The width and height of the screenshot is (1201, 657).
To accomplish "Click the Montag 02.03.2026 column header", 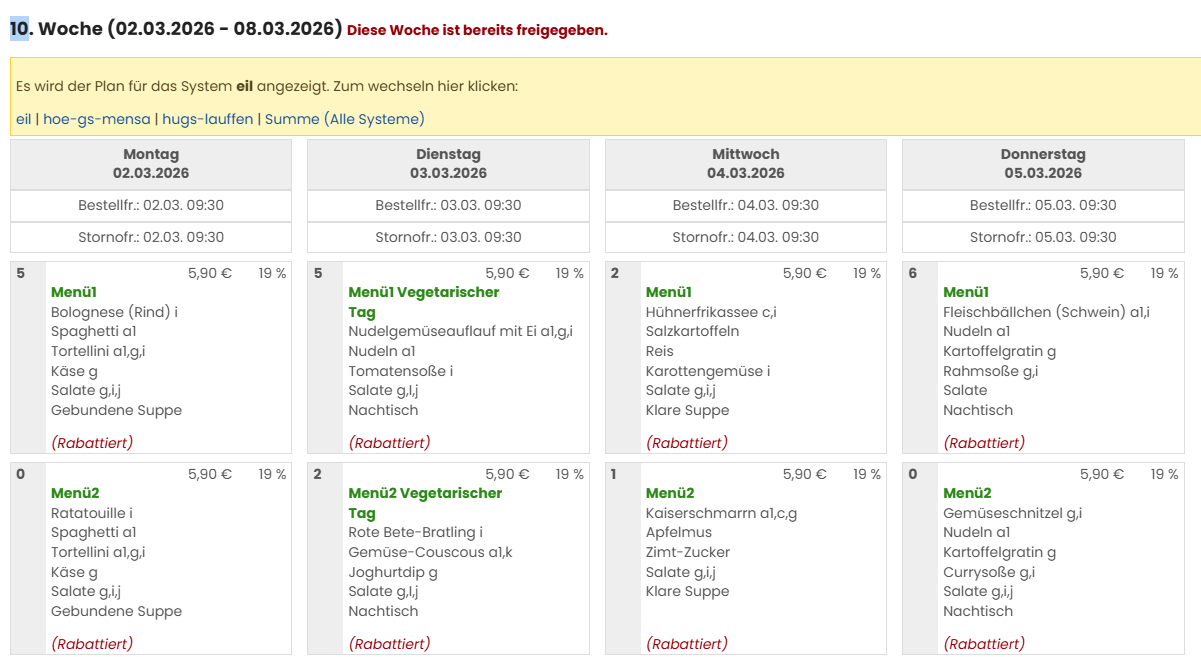I will tap(151, 164).
